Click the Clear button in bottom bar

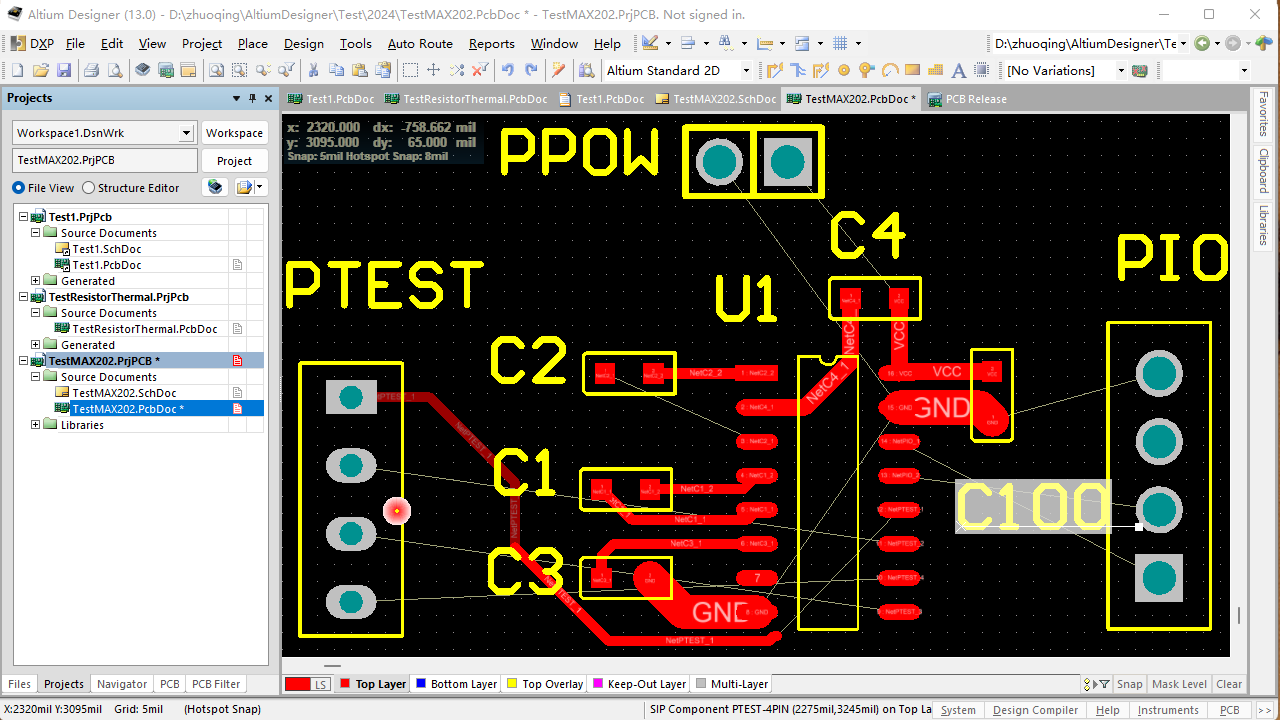pyautogui.click(x=1229, y=684)
